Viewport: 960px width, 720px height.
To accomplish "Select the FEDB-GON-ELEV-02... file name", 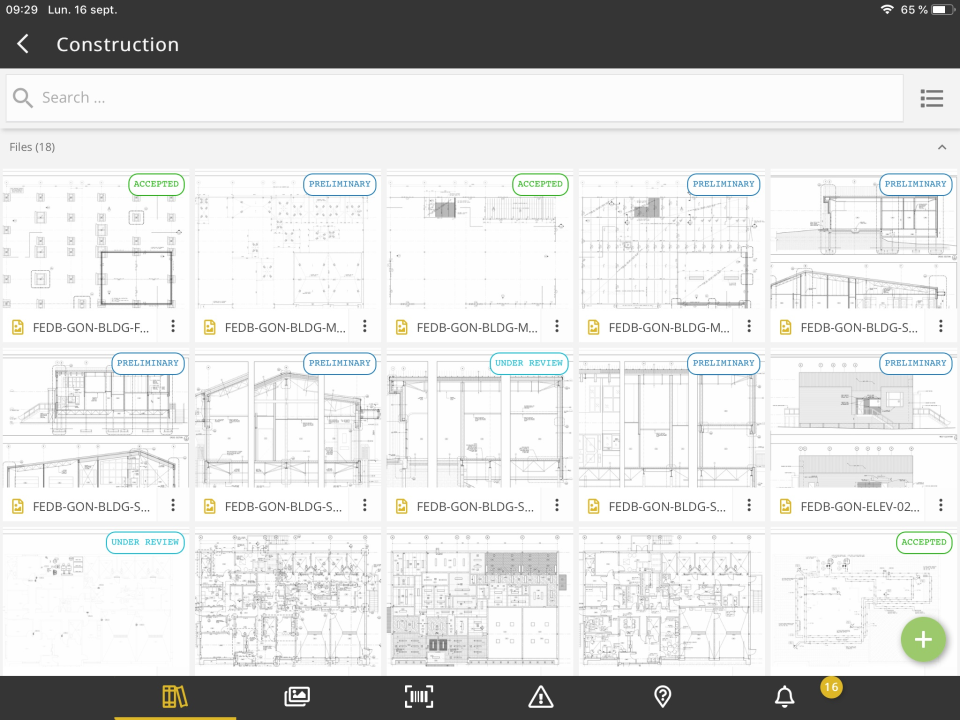I will (860, 506).
